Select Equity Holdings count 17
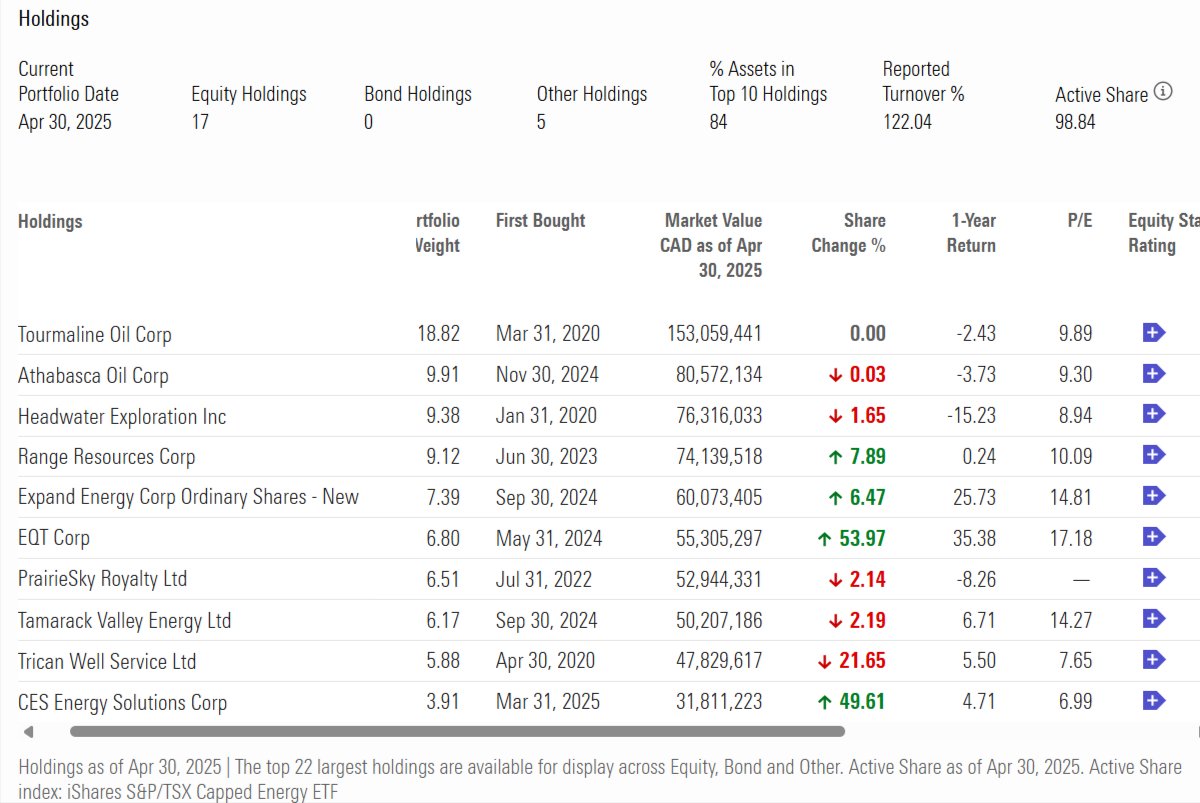This screenshot has width=1200, height=803. pyautogui.click(x=200, y=122)
